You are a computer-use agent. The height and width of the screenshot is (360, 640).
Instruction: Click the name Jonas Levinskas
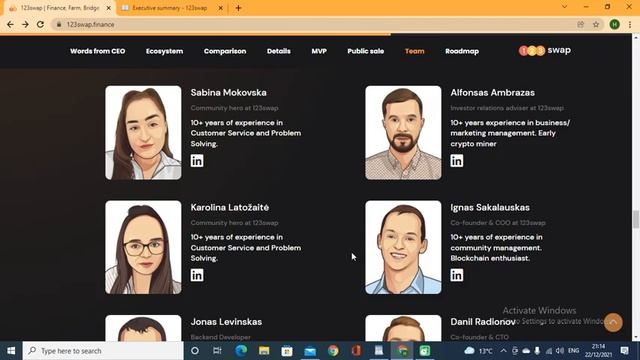(226, 322)
